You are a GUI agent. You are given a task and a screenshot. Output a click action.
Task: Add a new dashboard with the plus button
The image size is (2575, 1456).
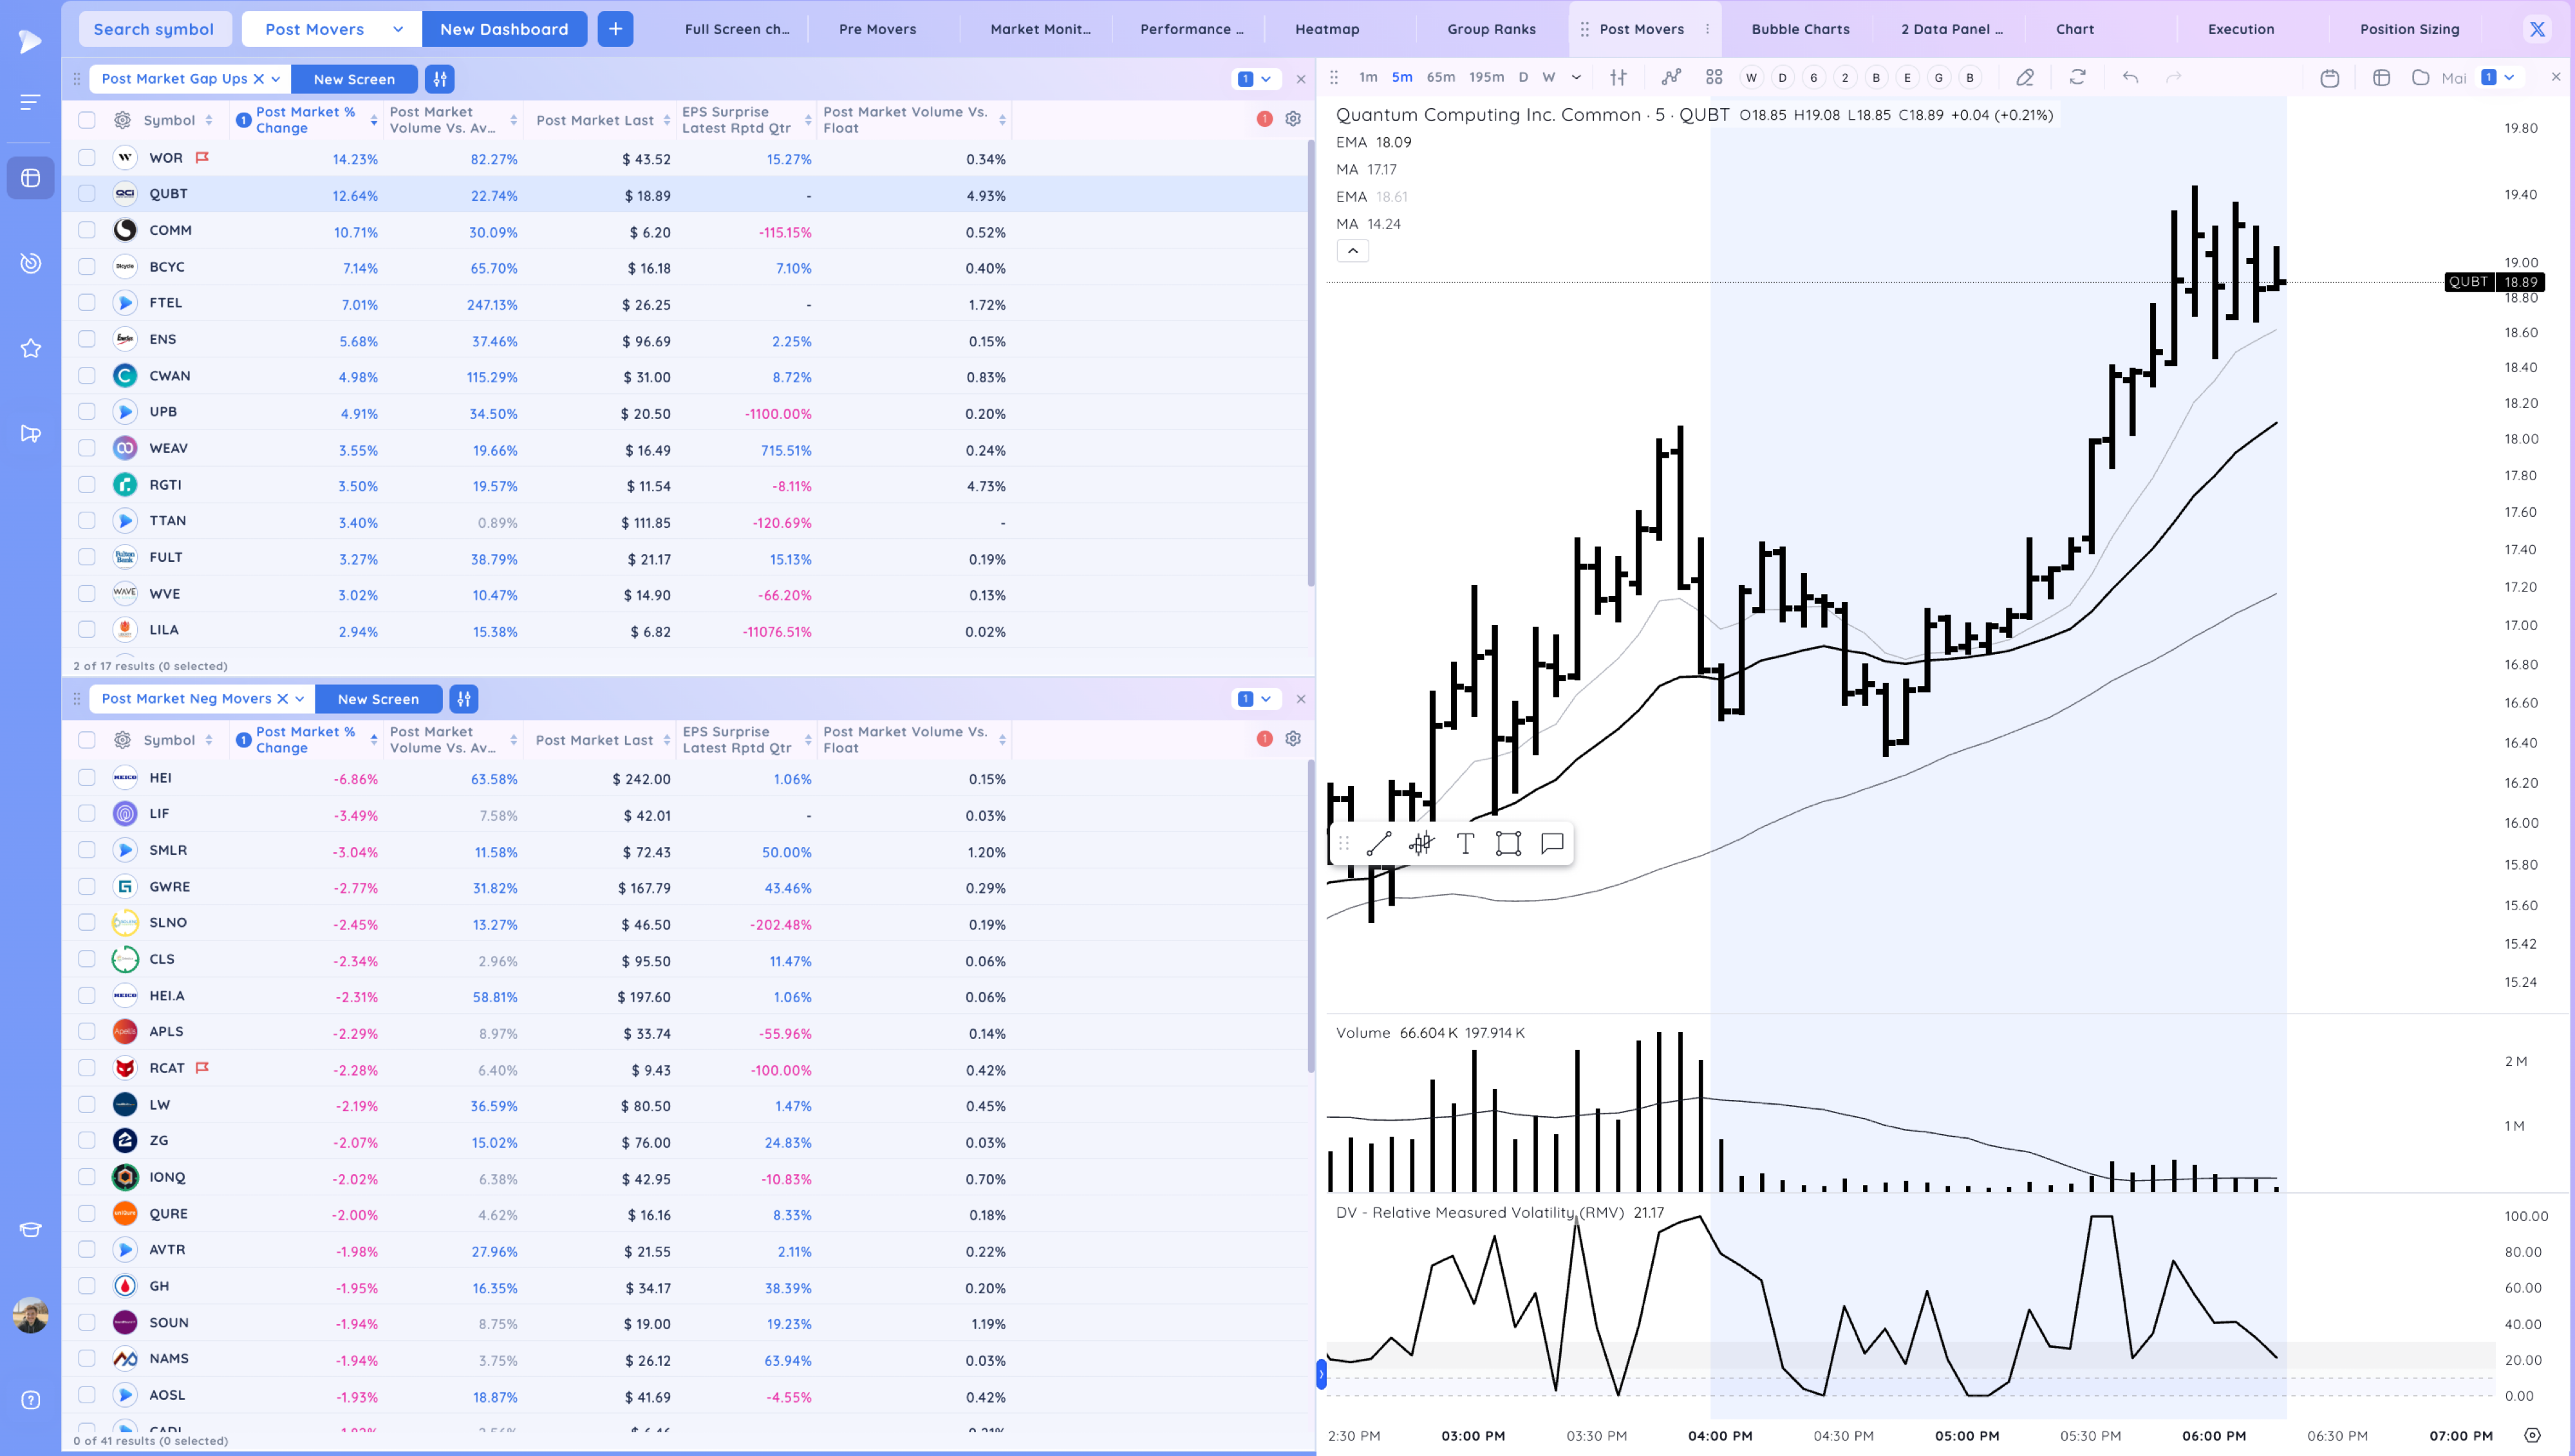point(615,29)
